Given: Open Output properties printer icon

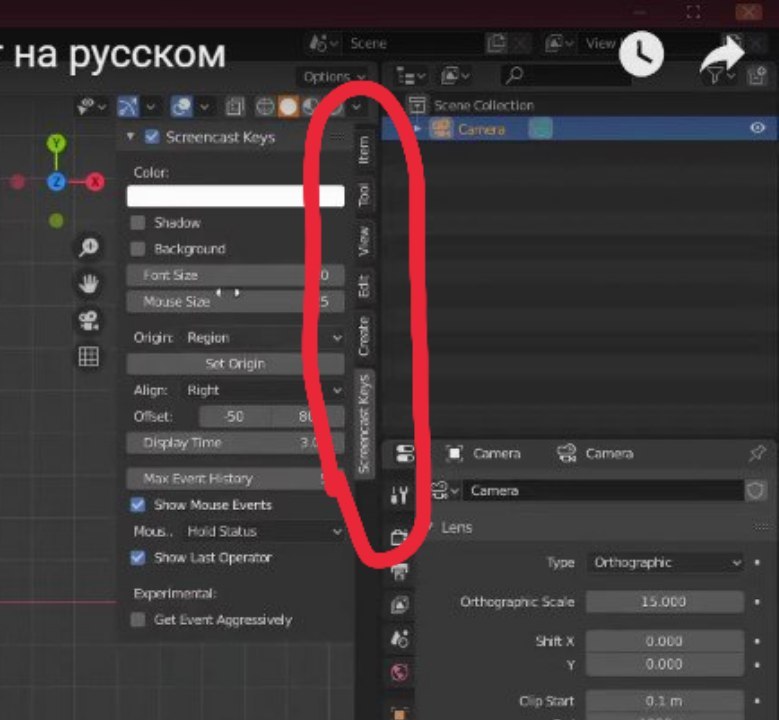Looking at the screenshot, I should [399, 571].
